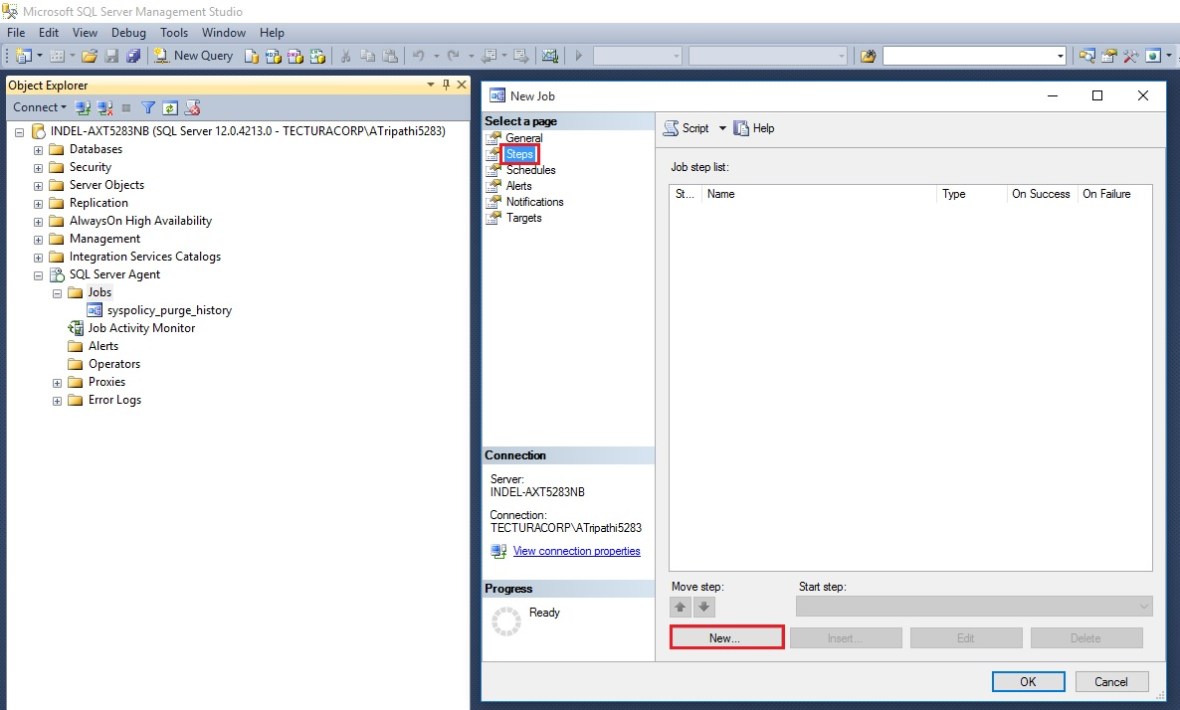Click the Open File folder icon
Viewport: 1180px width, 710px height.
(89, 56)
